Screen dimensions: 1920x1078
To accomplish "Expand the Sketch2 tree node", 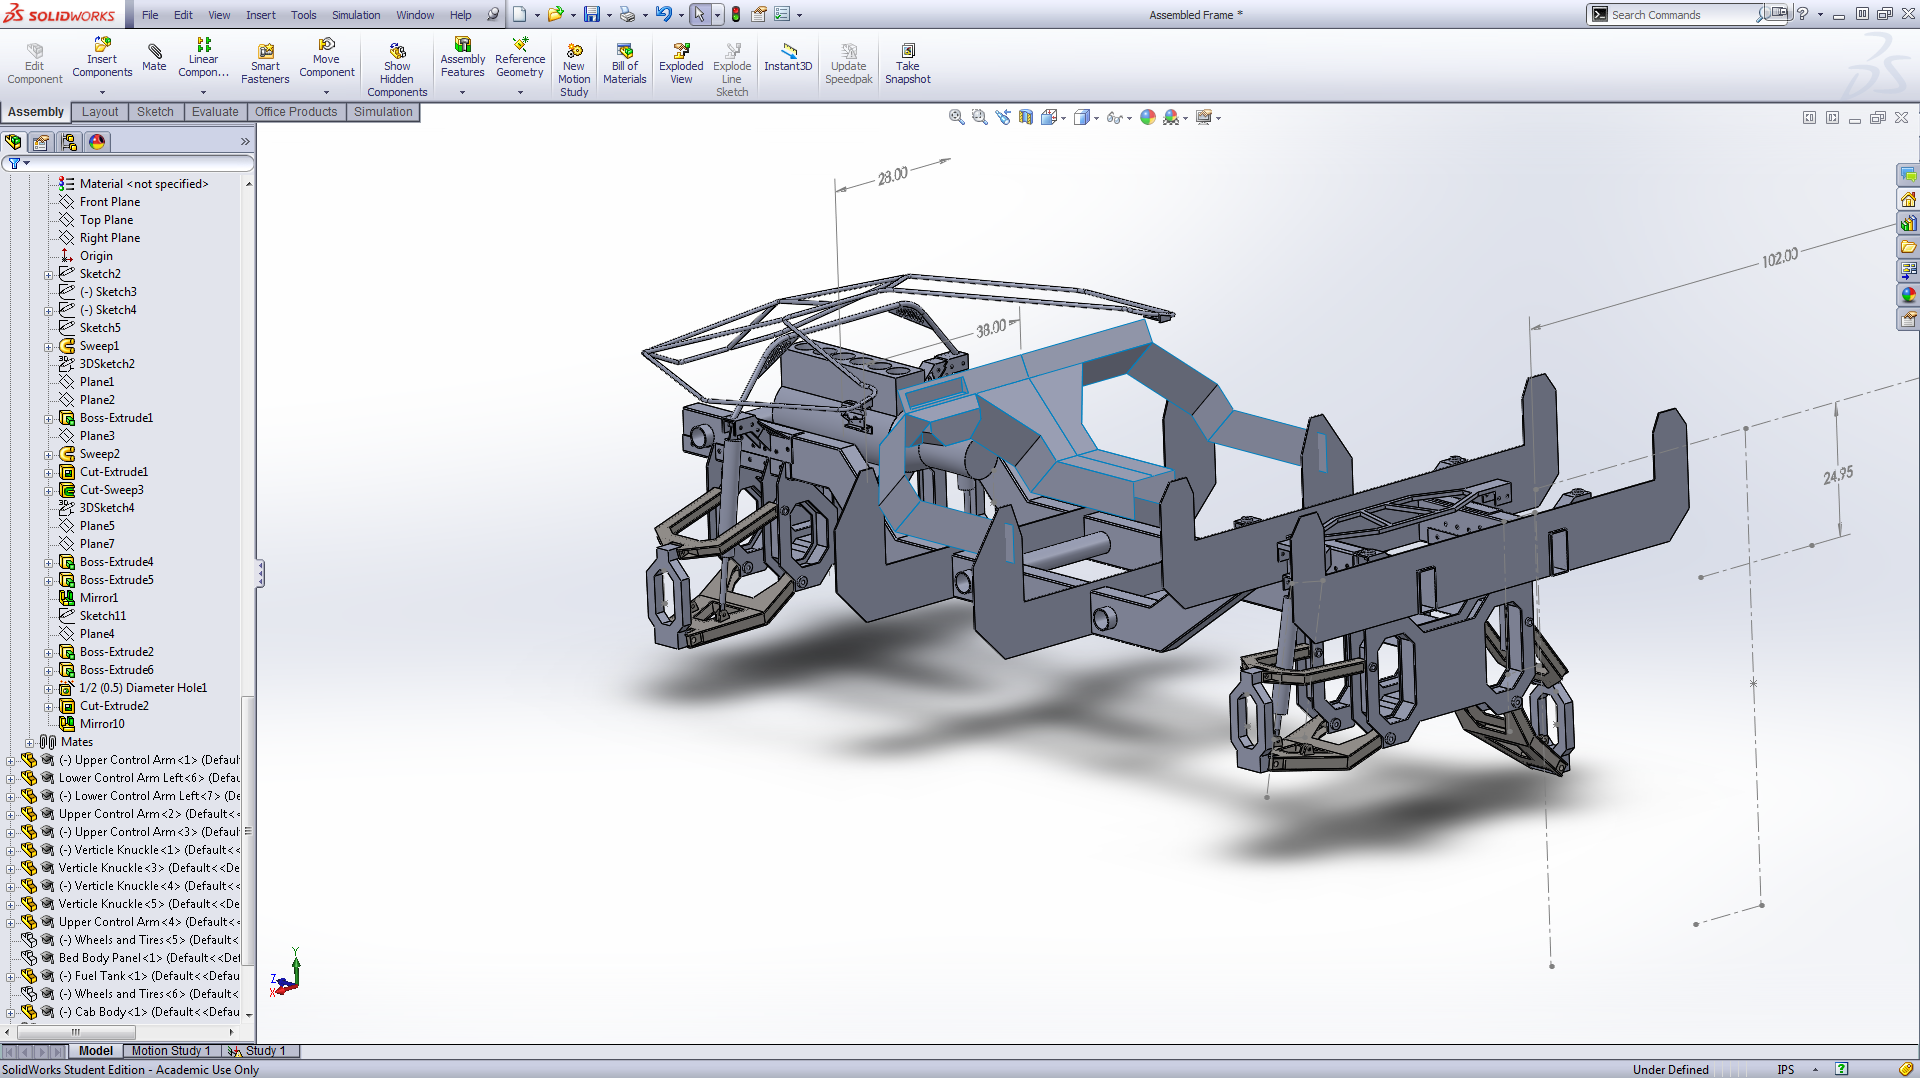I will tap(48, 275).
